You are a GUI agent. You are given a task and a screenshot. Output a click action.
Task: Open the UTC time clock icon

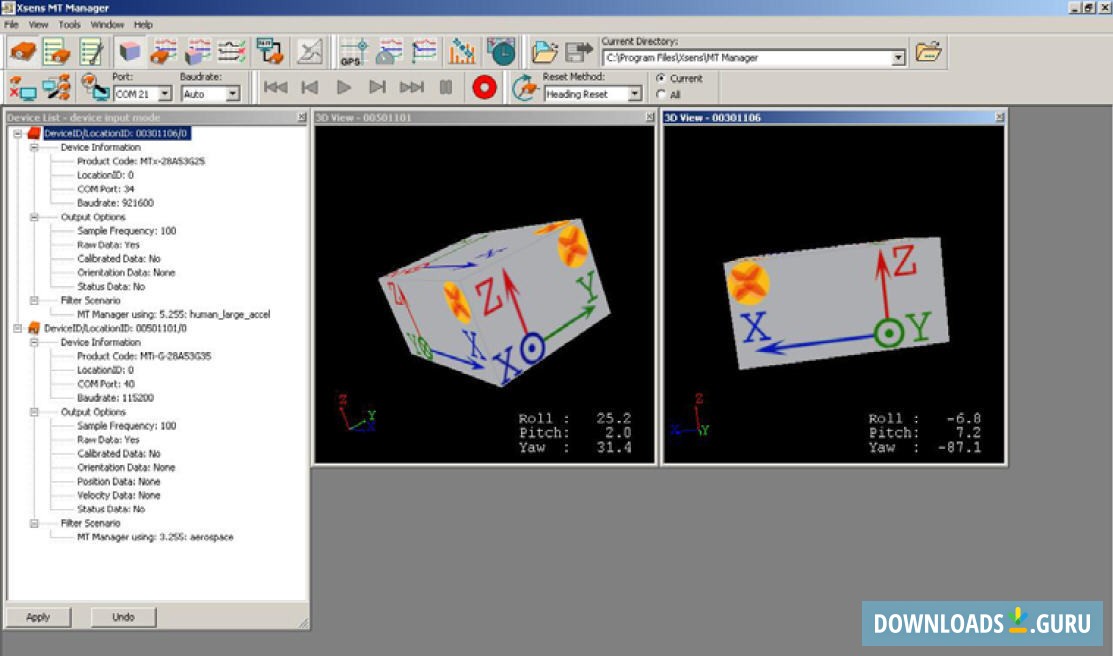click(x=500, y=52)
